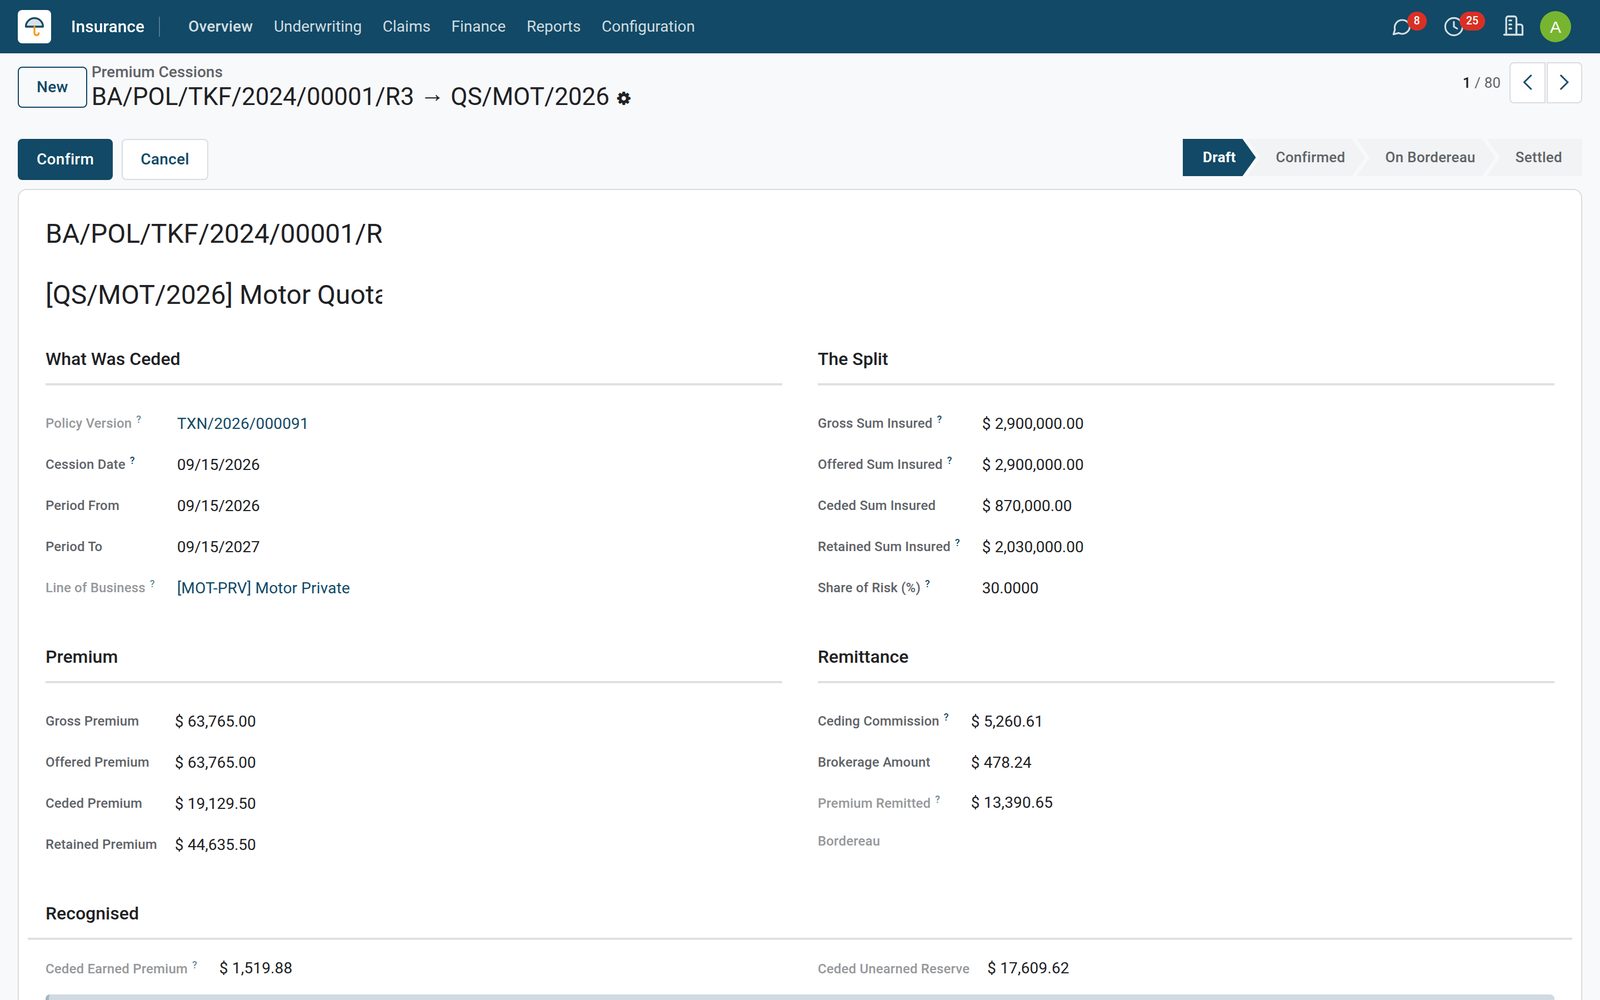This screenshot has width=1600, height=1000.
Task: Open the gear actions menu beside title
Action: tap(624, 98)
